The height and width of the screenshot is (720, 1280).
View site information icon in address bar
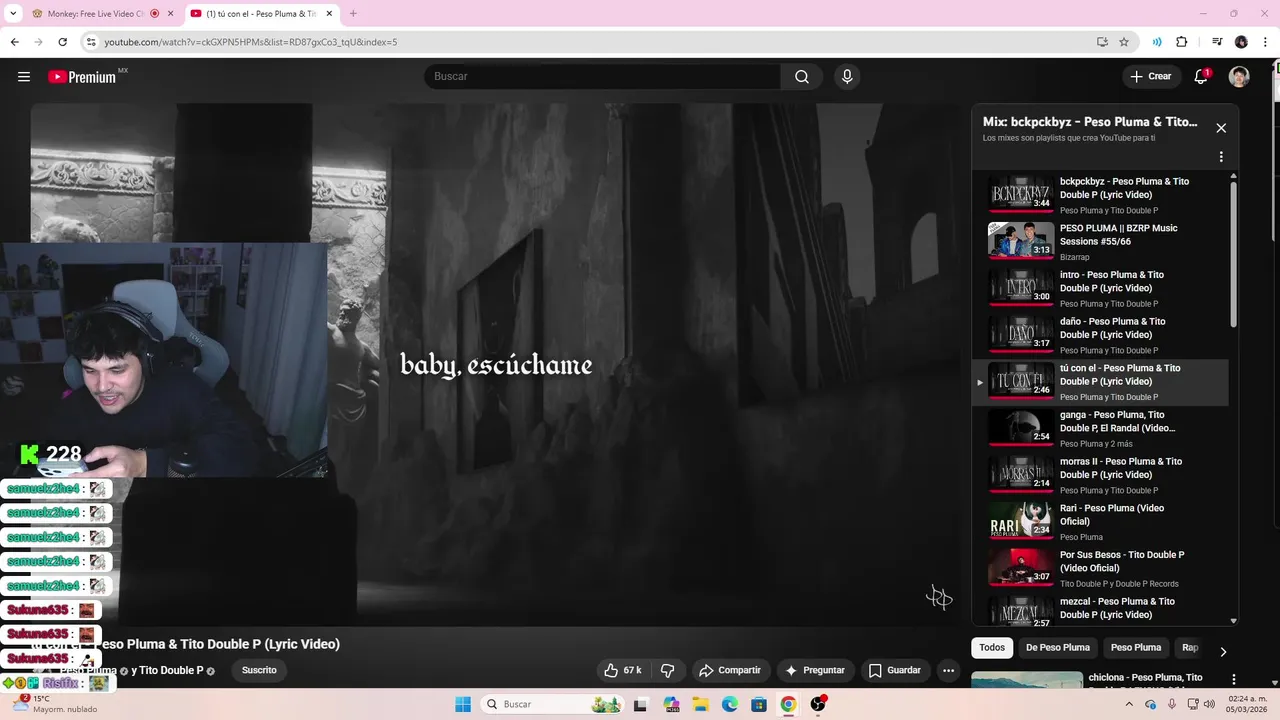[91, 42]
